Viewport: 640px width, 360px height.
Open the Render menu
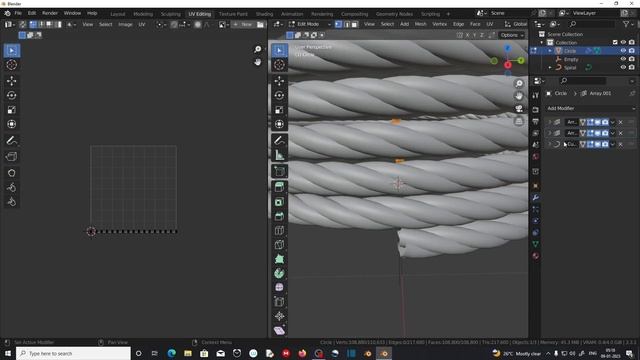click(50, 13)
